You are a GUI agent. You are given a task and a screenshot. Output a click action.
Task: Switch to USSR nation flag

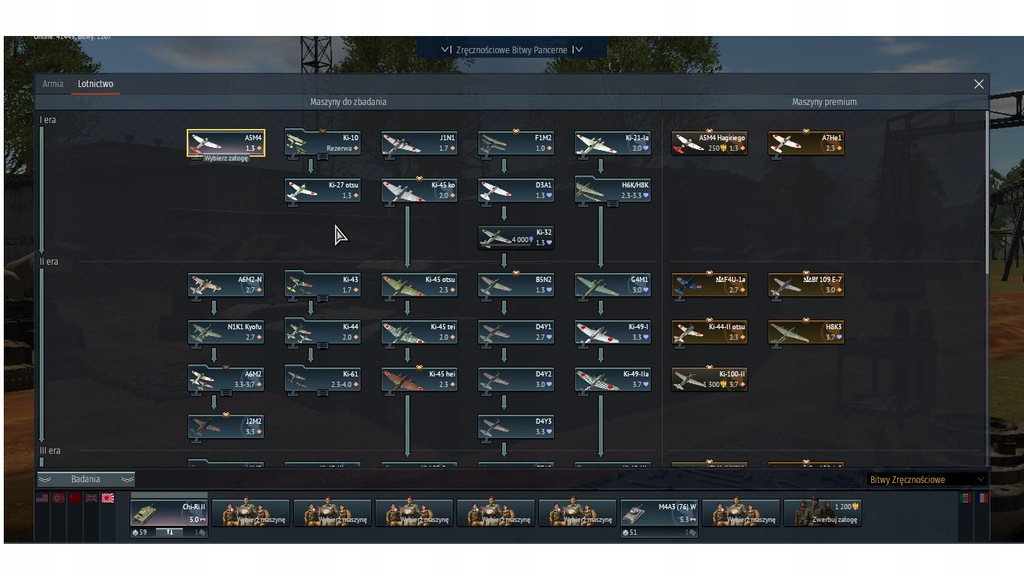[x=75, y=498]
